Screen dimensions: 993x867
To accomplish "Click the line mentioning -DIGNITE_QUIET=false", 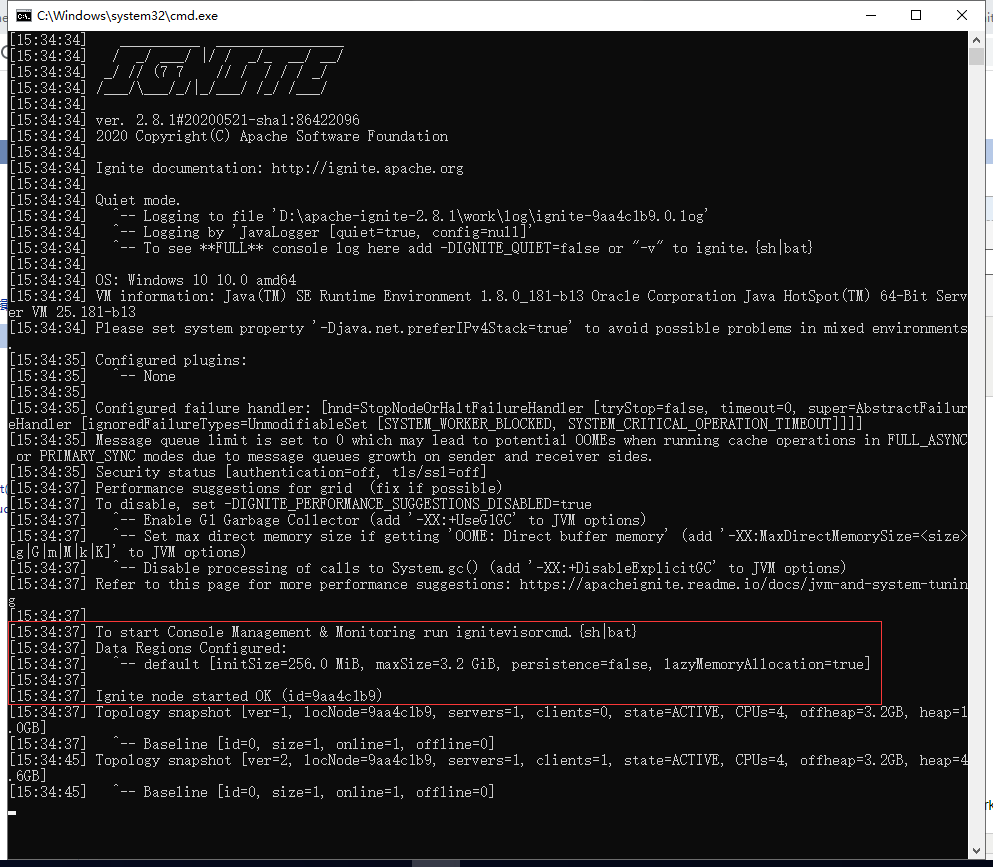I will (462, 248).
